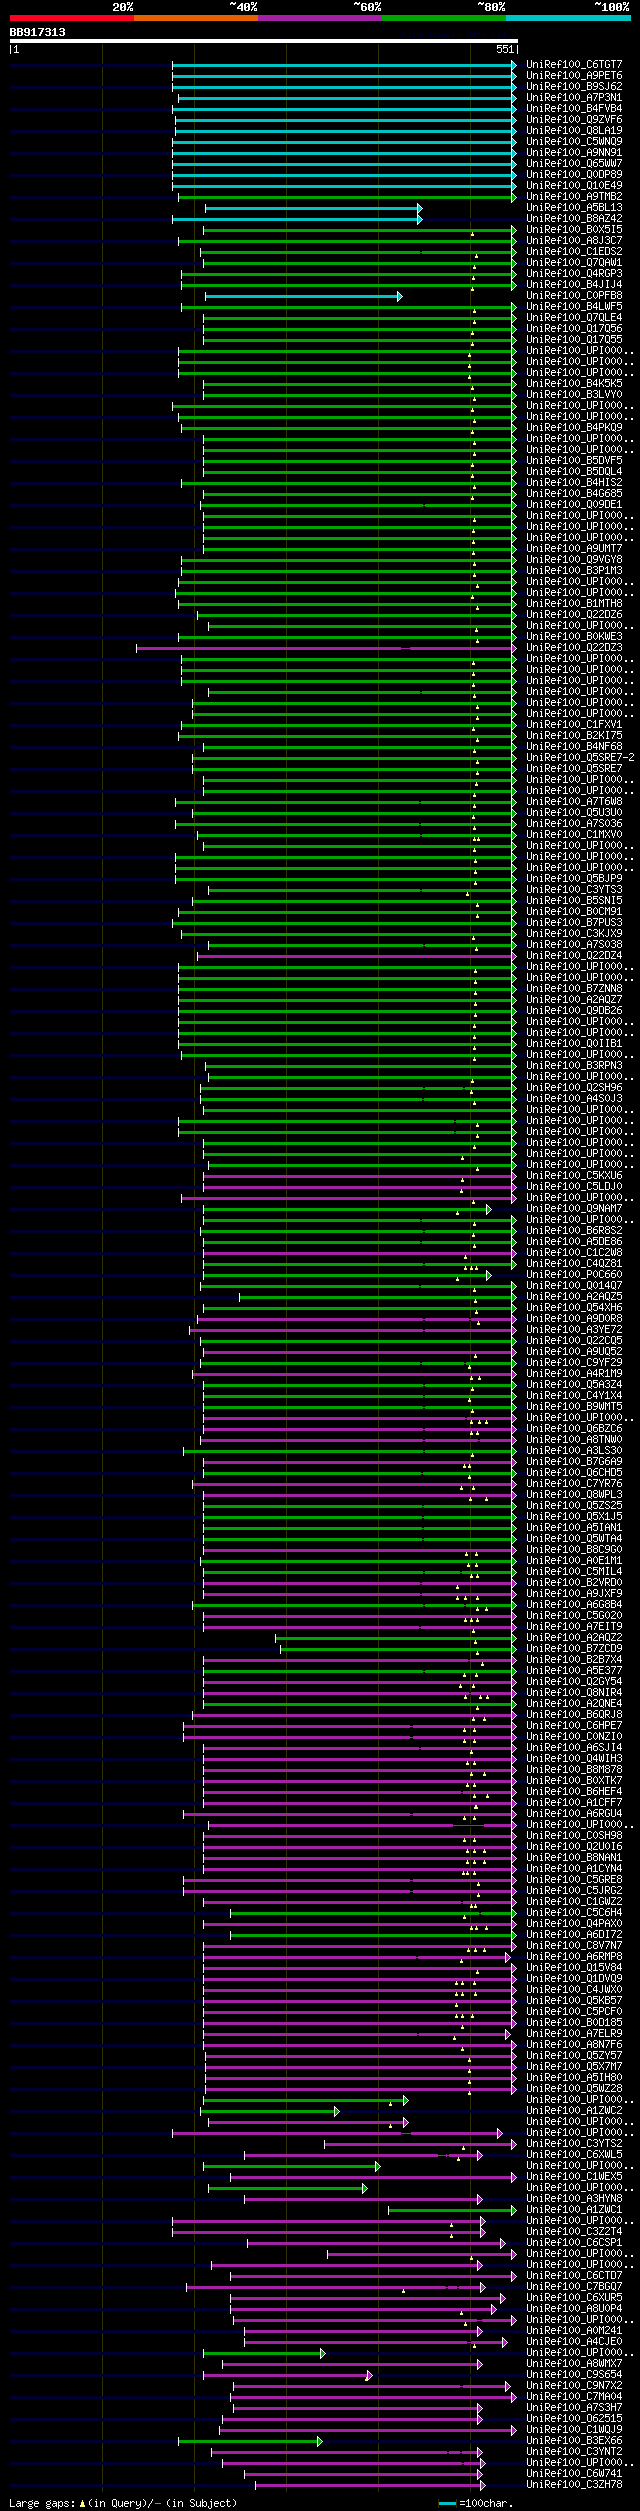Select the UniRef100_A3LS30 label

pyautogui.click(x=574, y=1451)
